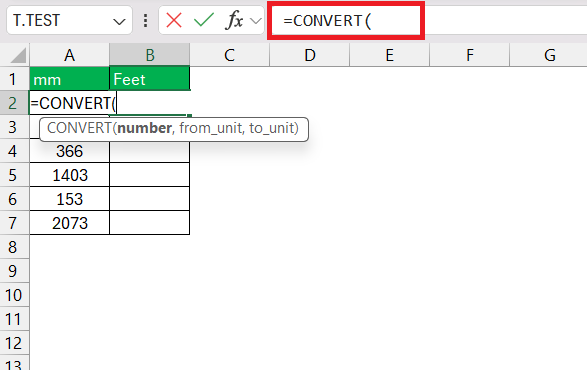Viewport: 587px width, 370px height.
Task: Open the Name Box dropdown arrow
Action: 119,21
